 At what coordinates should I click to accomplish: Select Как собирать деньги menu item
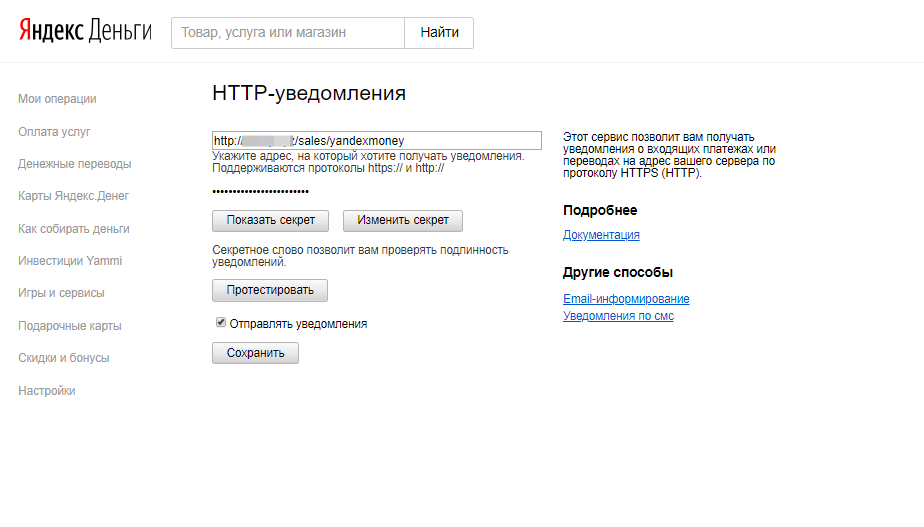(x=74, y=229)
